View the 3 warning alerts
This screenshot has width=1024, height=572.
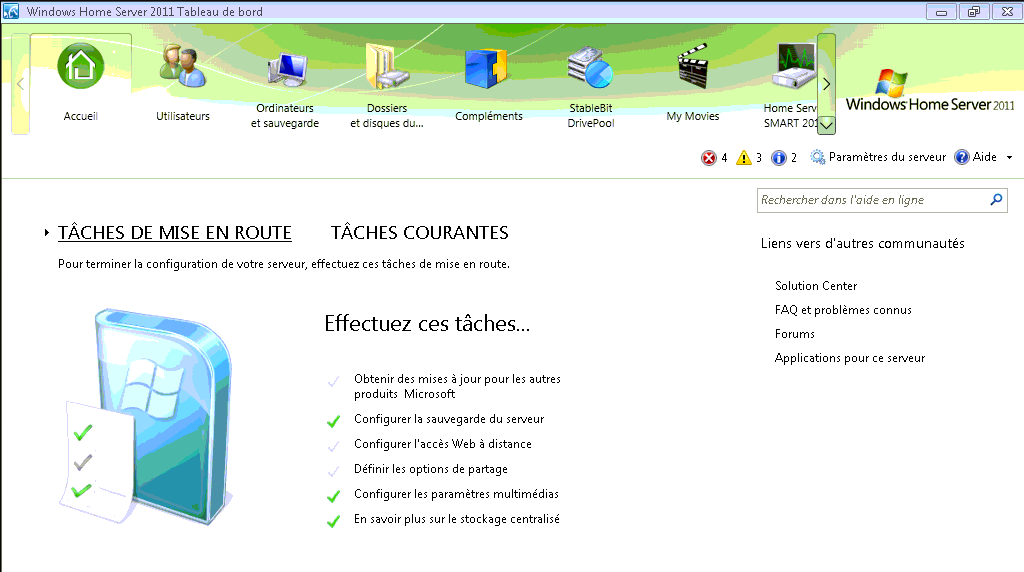[749, 157]
